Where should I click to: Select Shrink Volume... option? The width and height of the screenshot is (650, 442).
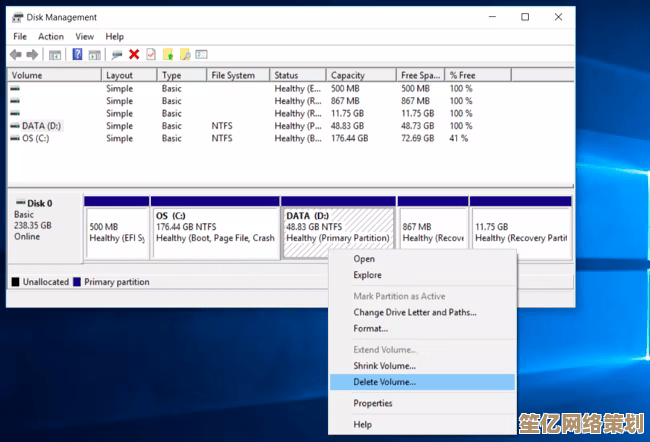(422, 366)
